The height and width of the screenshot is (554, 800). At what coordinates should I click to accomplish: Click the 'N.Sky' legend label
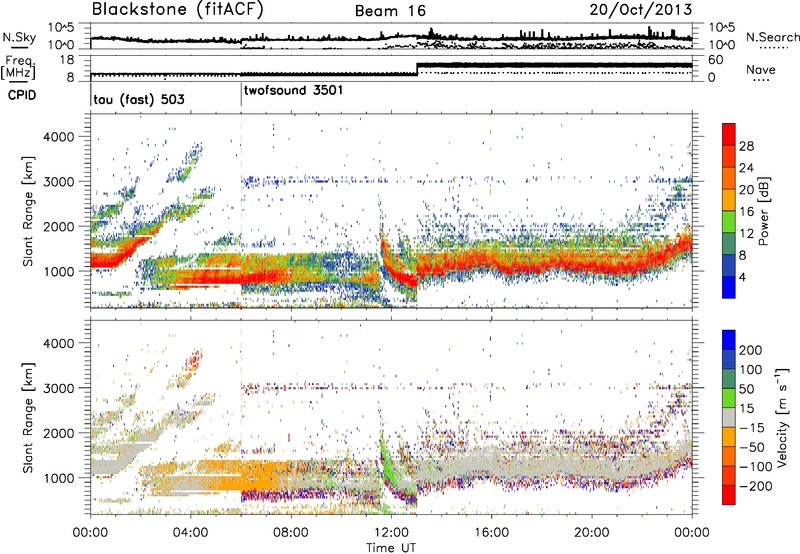19,37
